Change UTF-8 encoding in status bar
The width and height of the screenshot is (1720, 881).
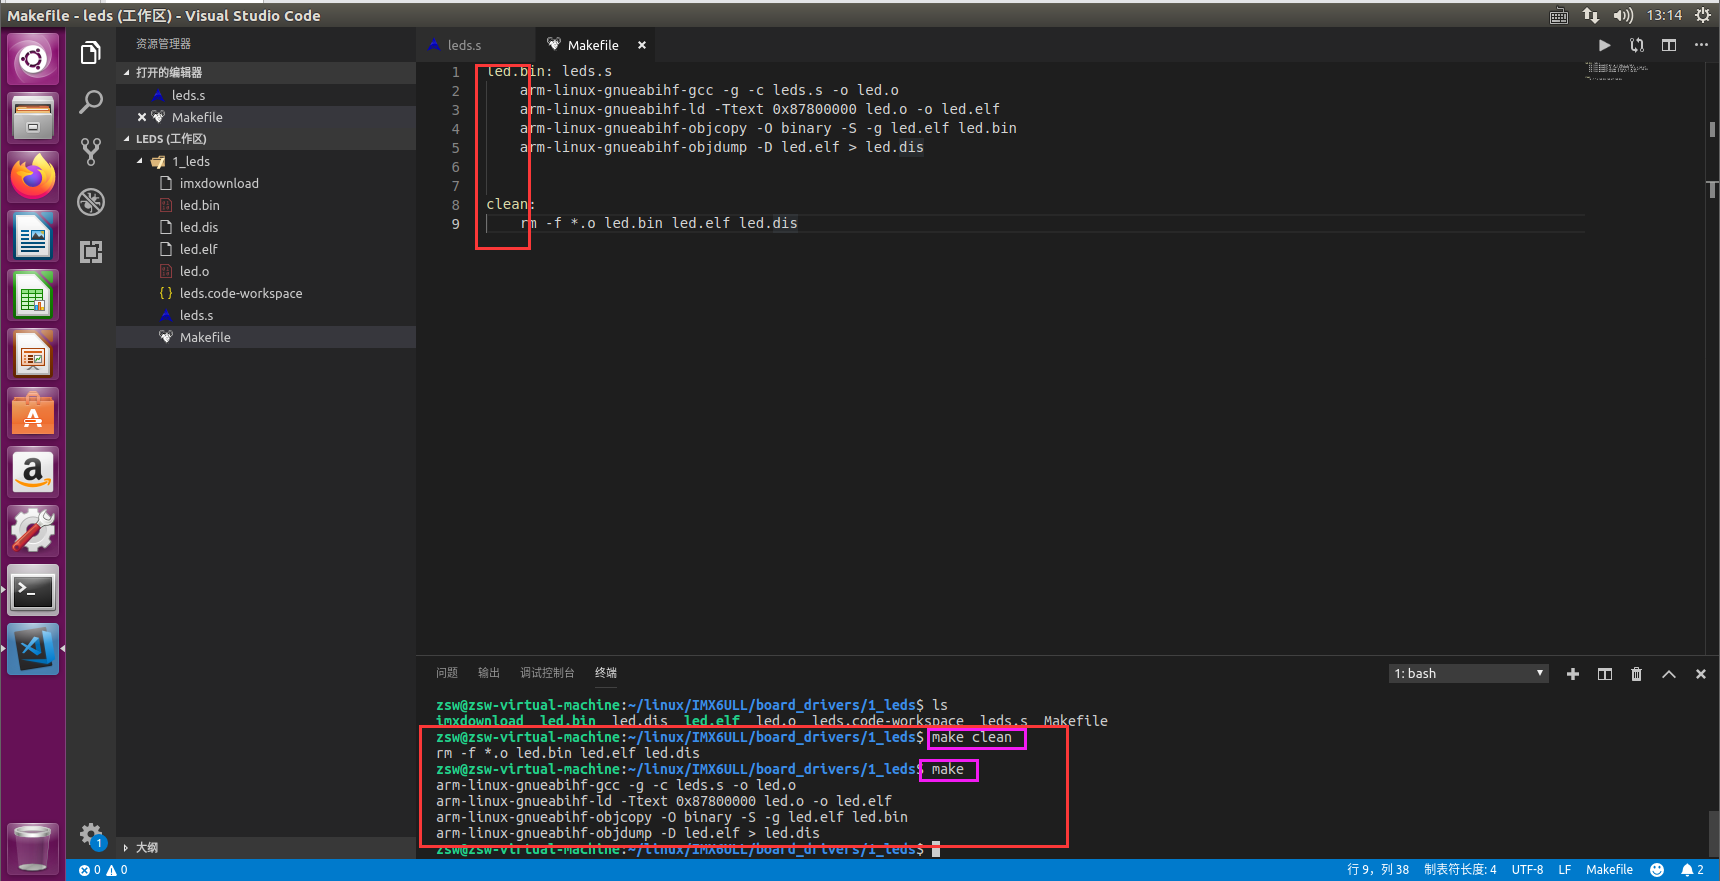click(1527, 870)
